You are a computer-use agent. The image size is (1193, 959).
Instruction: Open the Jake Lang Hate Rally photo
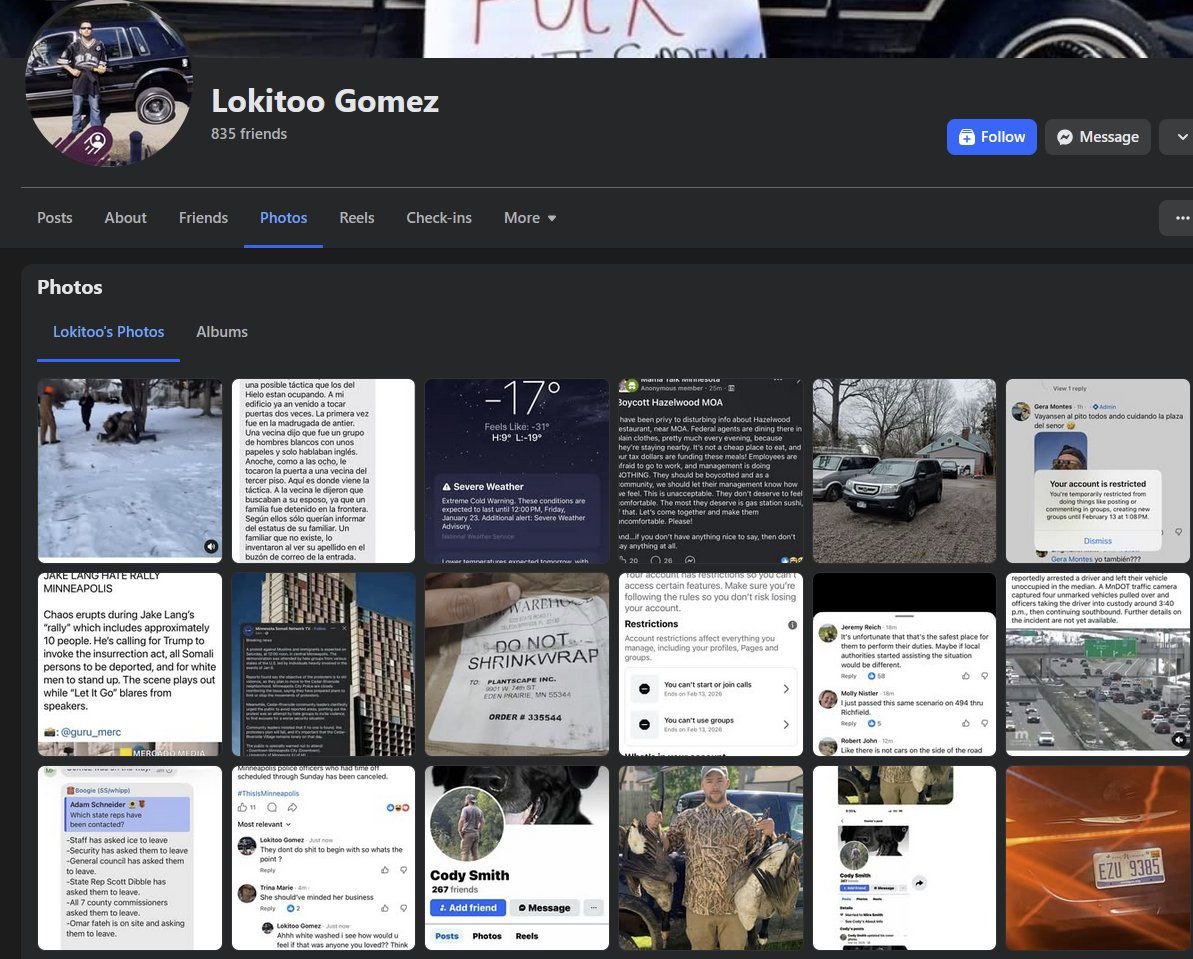[x=130, y=664]
